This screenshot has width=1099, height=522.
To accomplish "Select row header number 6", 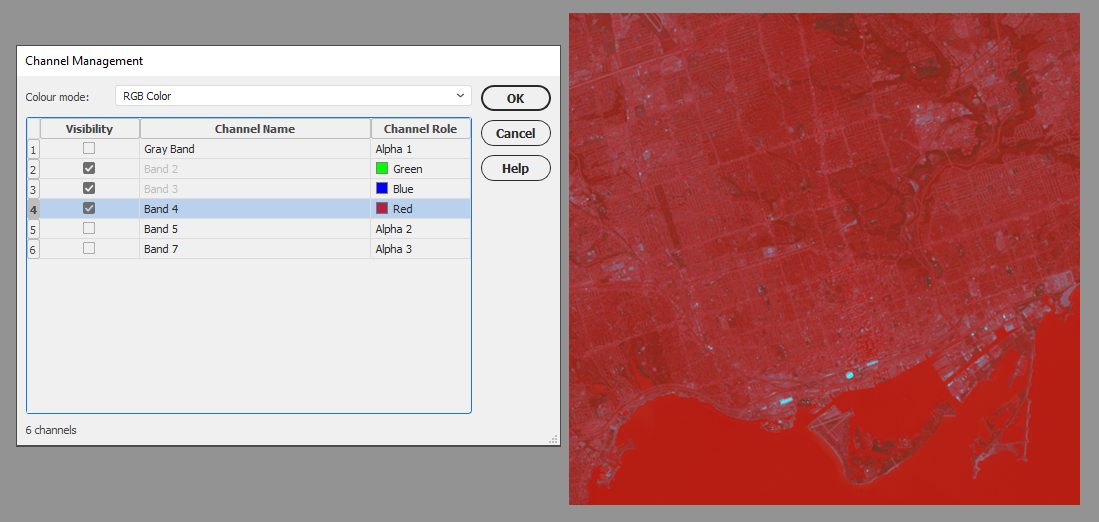I will (34, 249).
